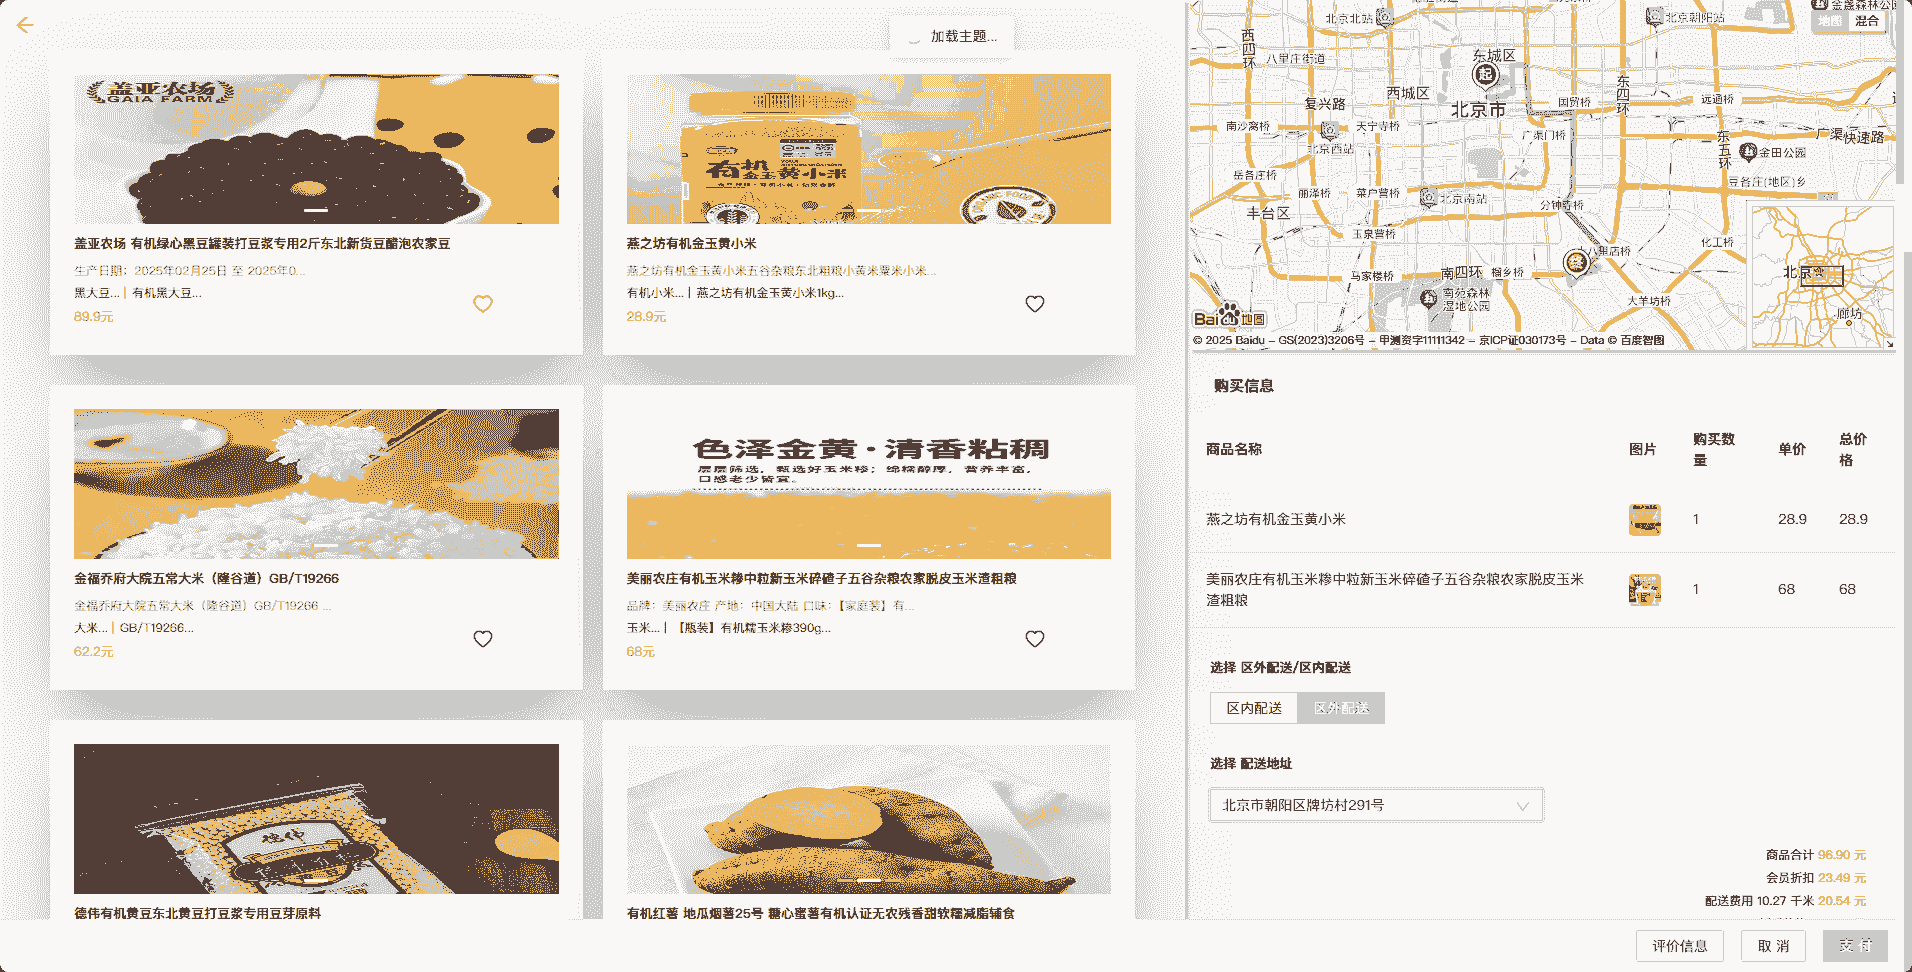This screenshot has width=1912, height=972.
Task: Click the 支付 pay button
Action: pyautogui.click(x=1855, y=946)
